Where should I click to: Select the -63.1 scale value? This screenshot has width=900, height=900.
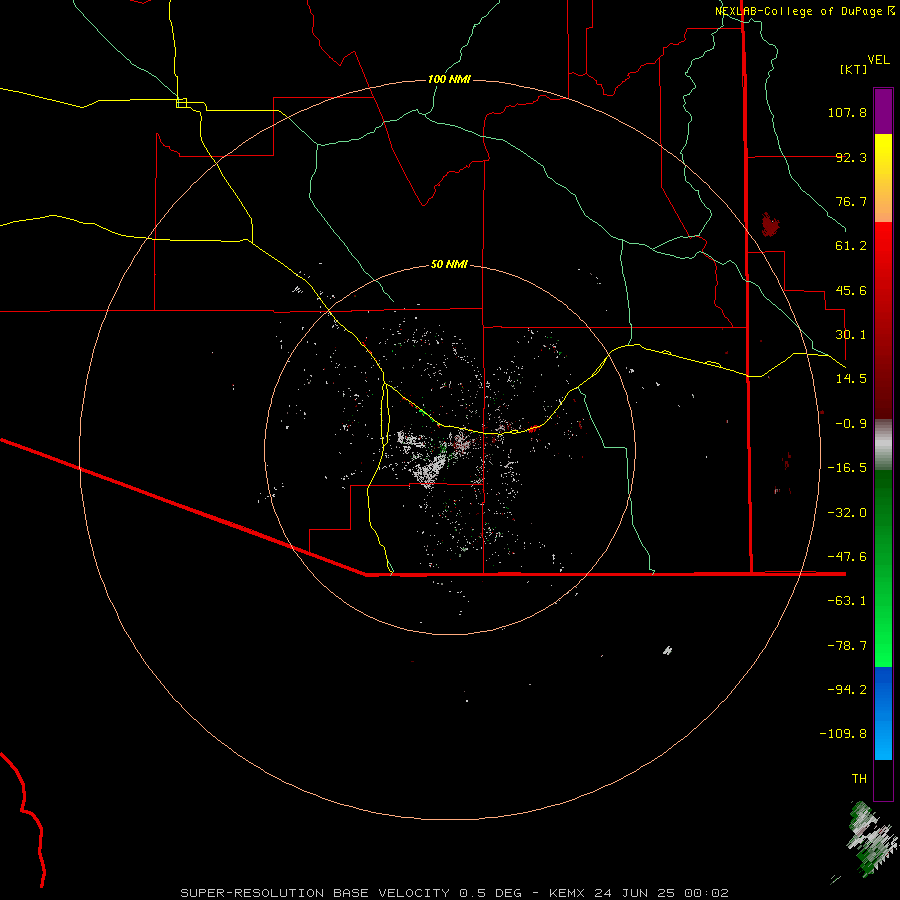847,601
